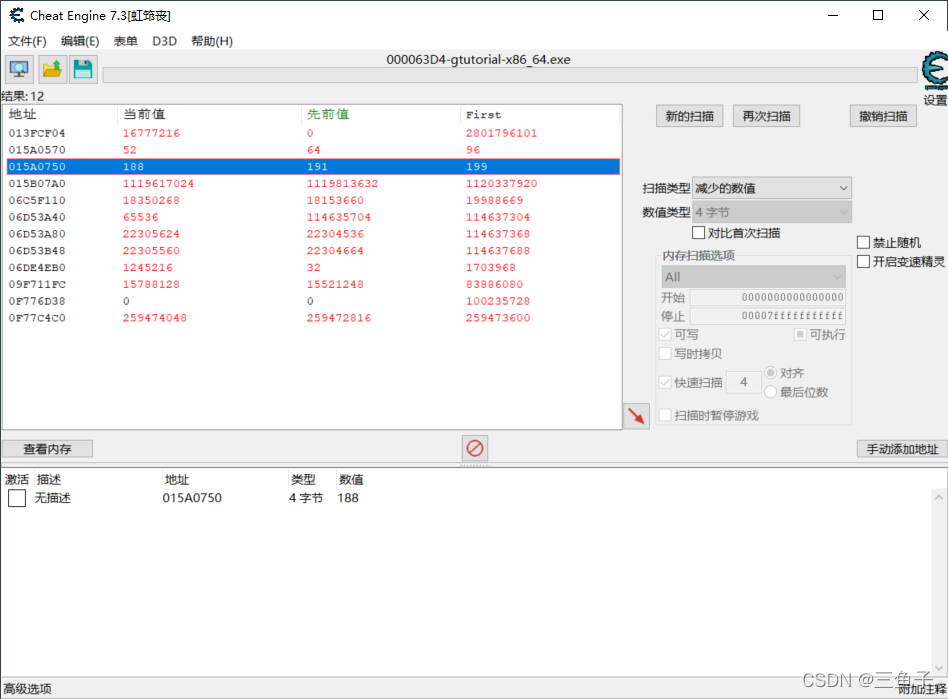
Task: Toggle the 写时拷贝 checkbox
Action: [x=665, y=354]
